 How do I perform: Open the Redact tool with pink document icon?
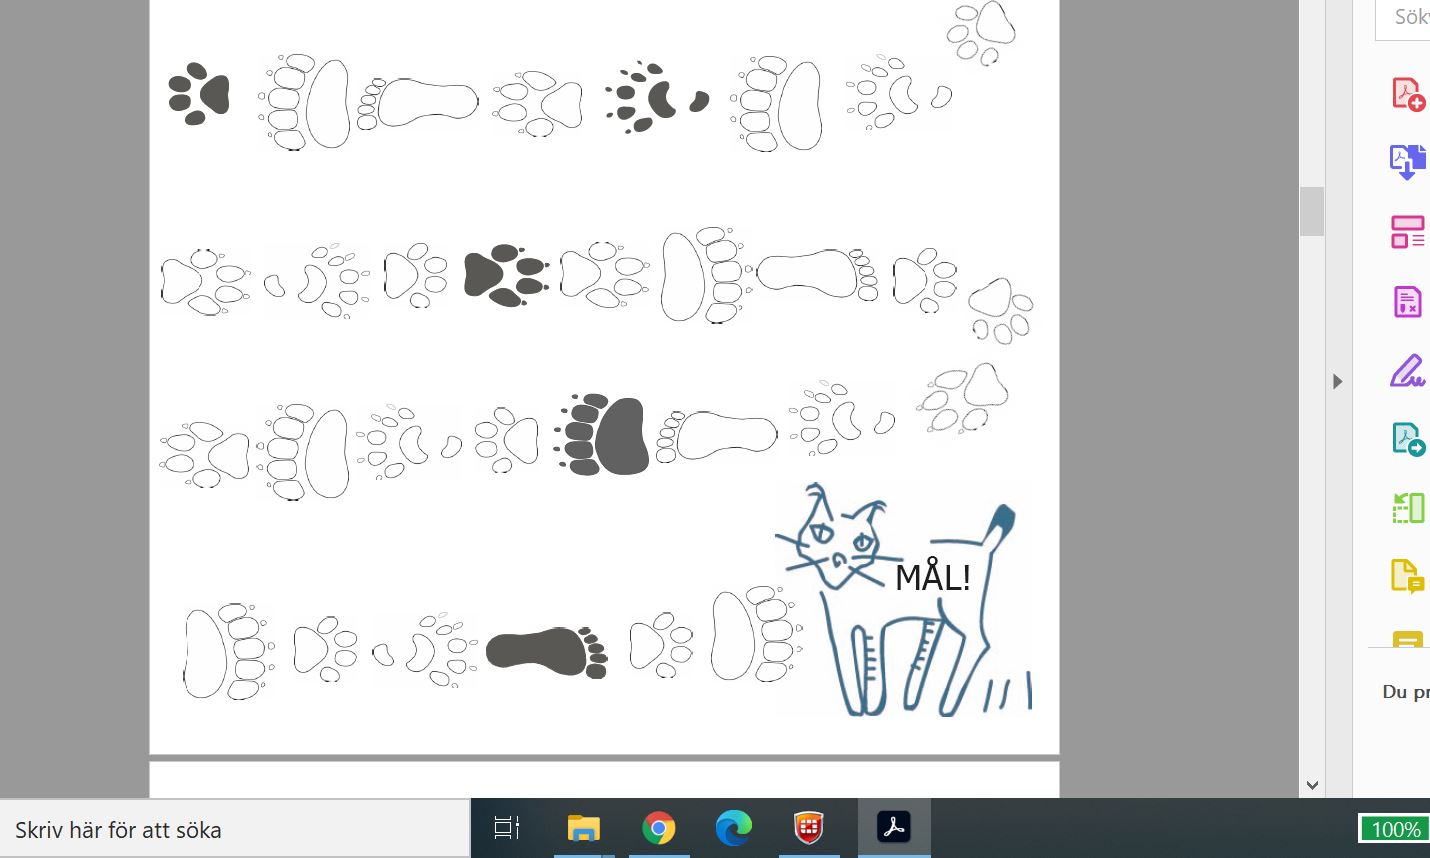[1407, 301]
